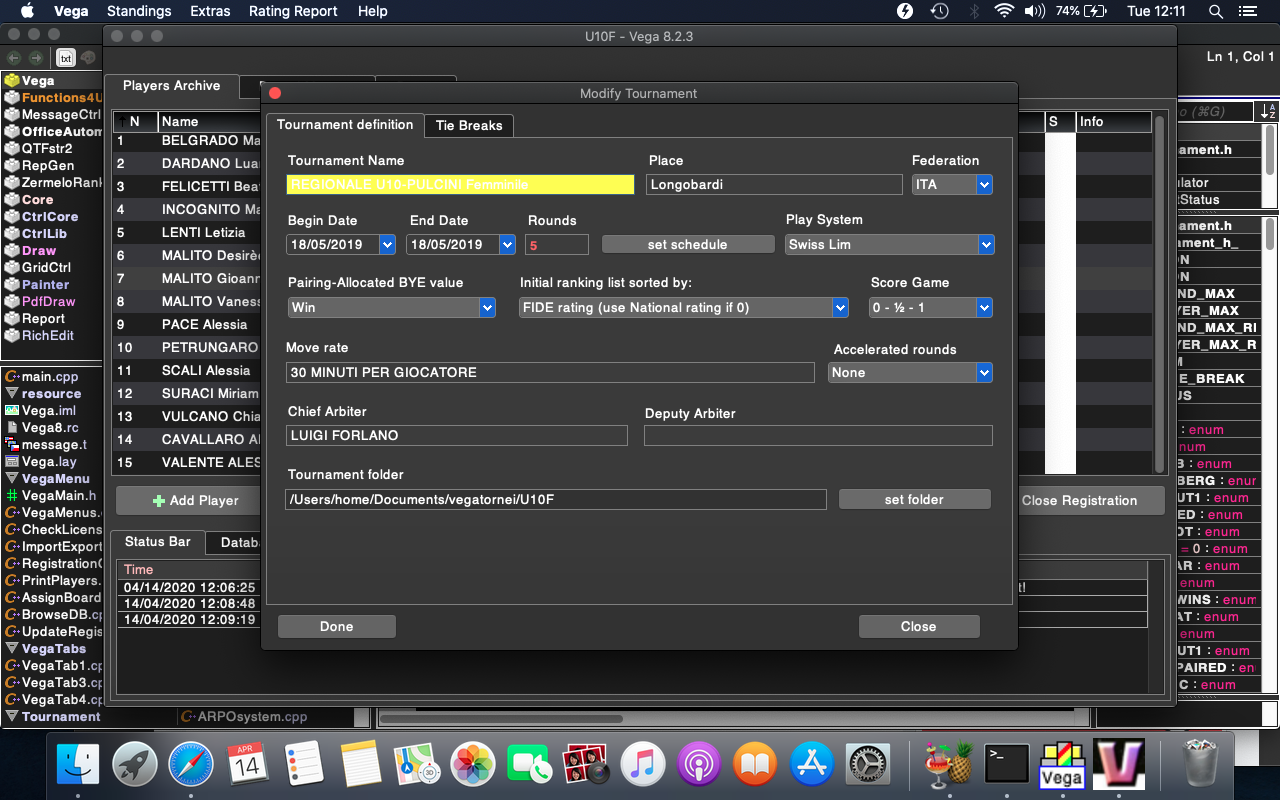Click the Chief Arbiter text field
The height and width of the screenshot is (800, 1280).
click(457, 436)
